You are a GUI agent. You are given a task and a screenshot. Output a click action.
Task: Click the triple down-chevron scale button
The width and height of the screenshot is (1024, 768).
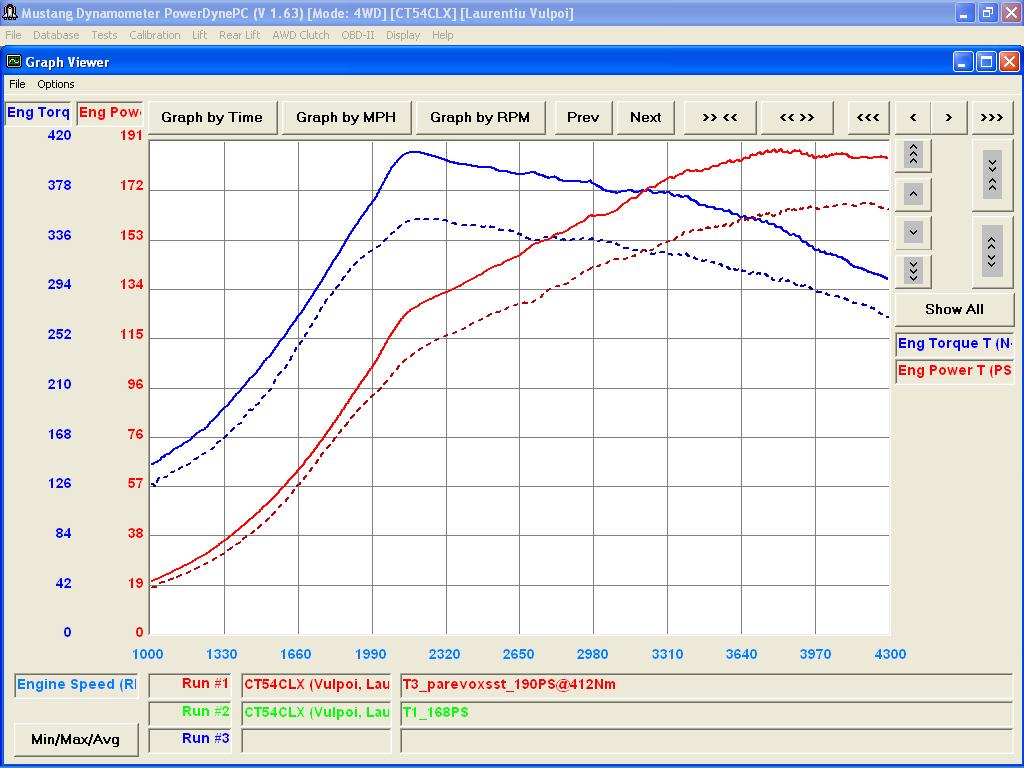point(913,270)
